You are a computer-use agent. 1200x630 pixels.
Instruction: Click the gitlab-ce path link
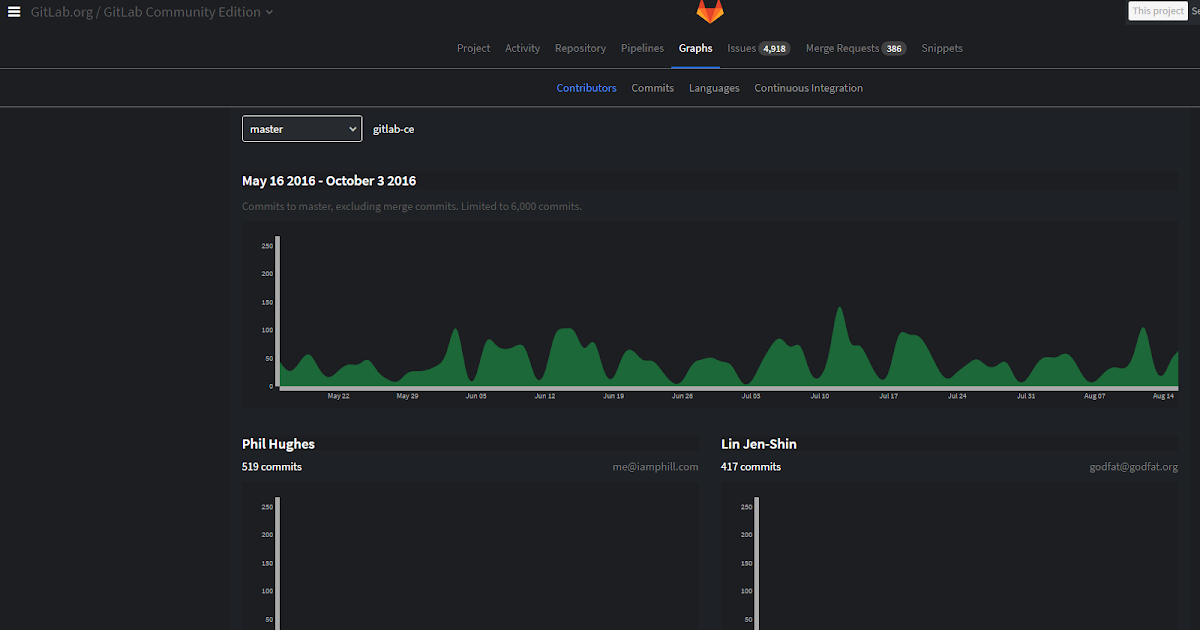click(393, 129)
